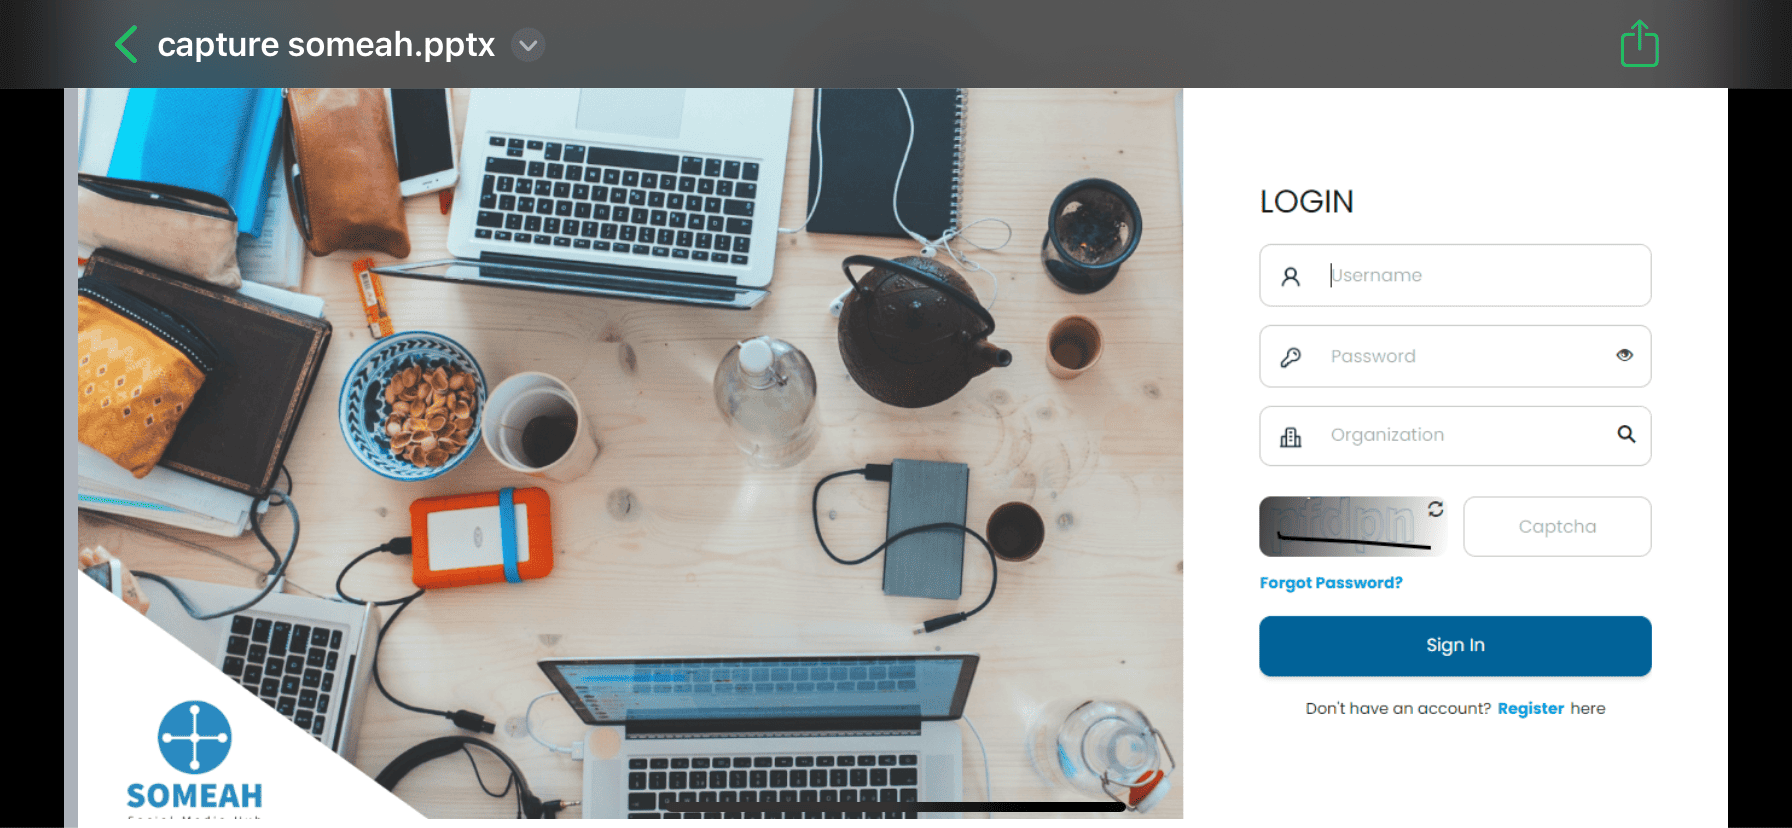Viewport: 1792px width, 828px height.
Task: Open the share icon at top right
Action: (1639, 44)
